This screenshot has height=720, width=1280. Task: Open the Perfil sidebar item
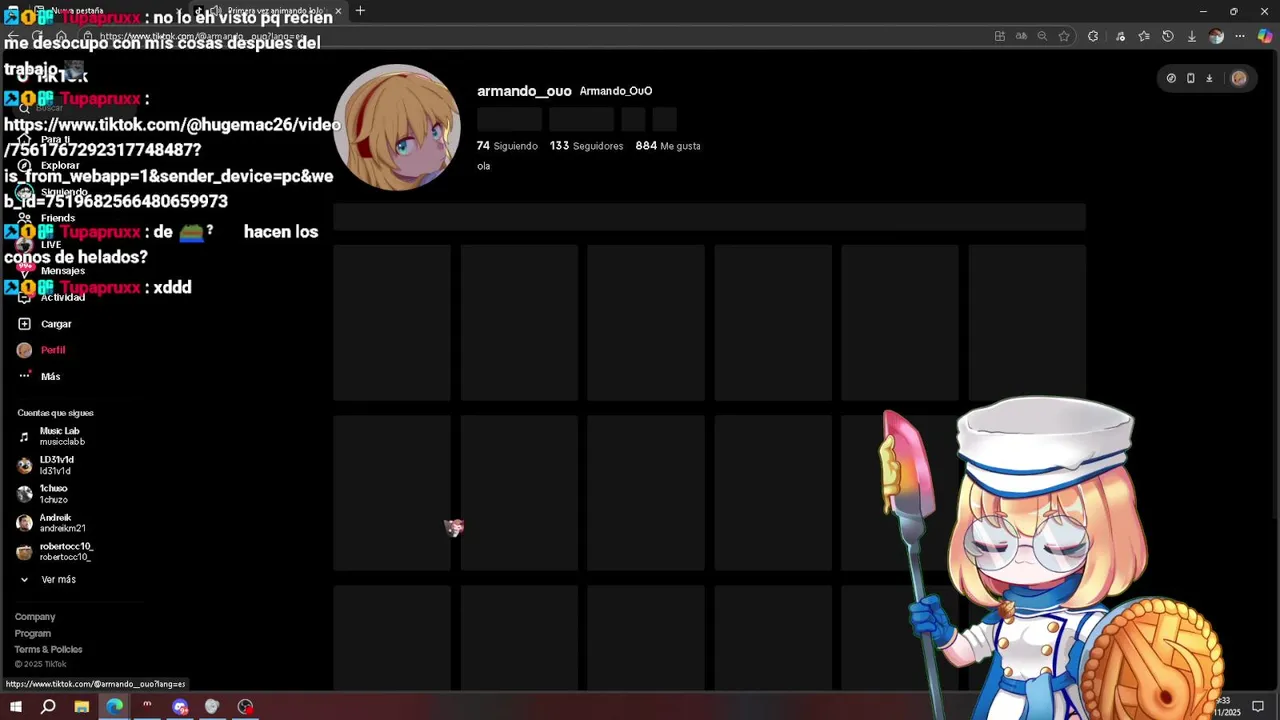coord(41,350)
